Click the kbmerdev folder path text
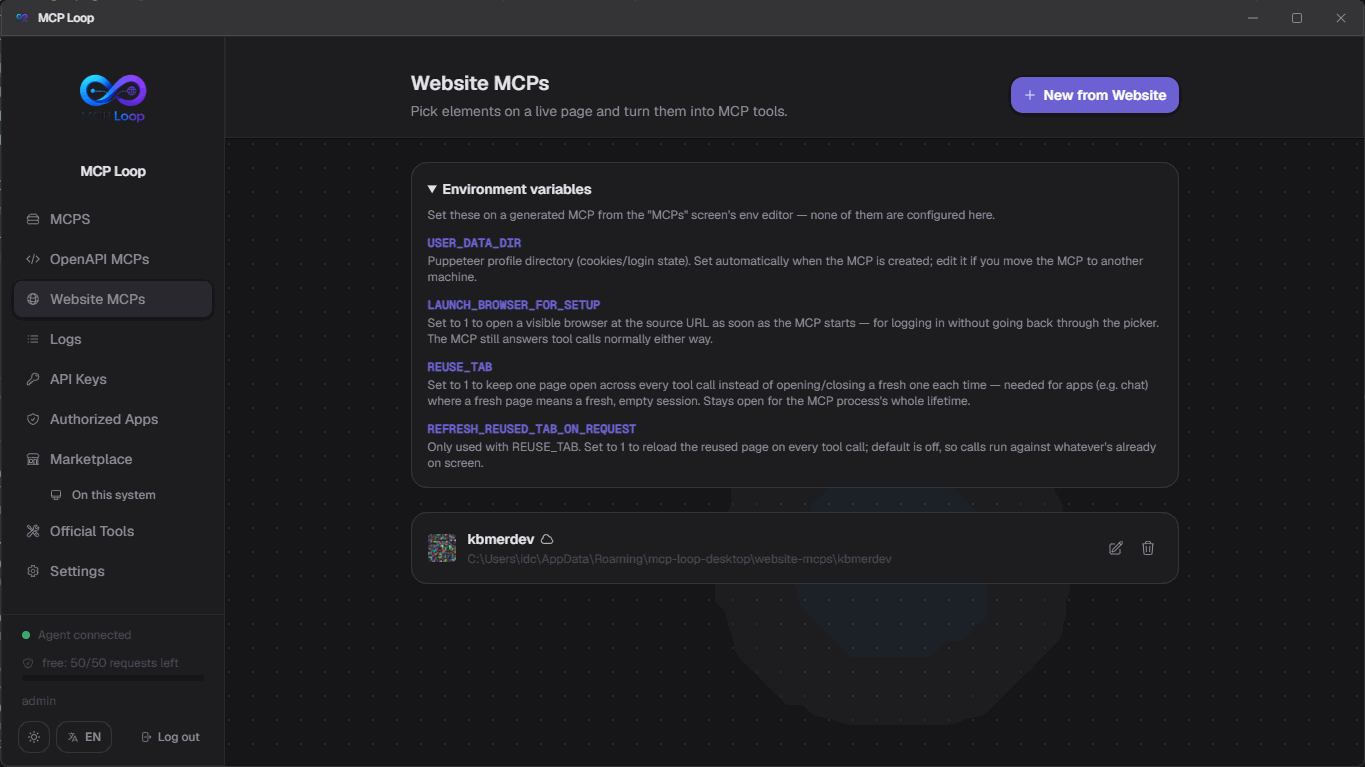 [680, 559]
